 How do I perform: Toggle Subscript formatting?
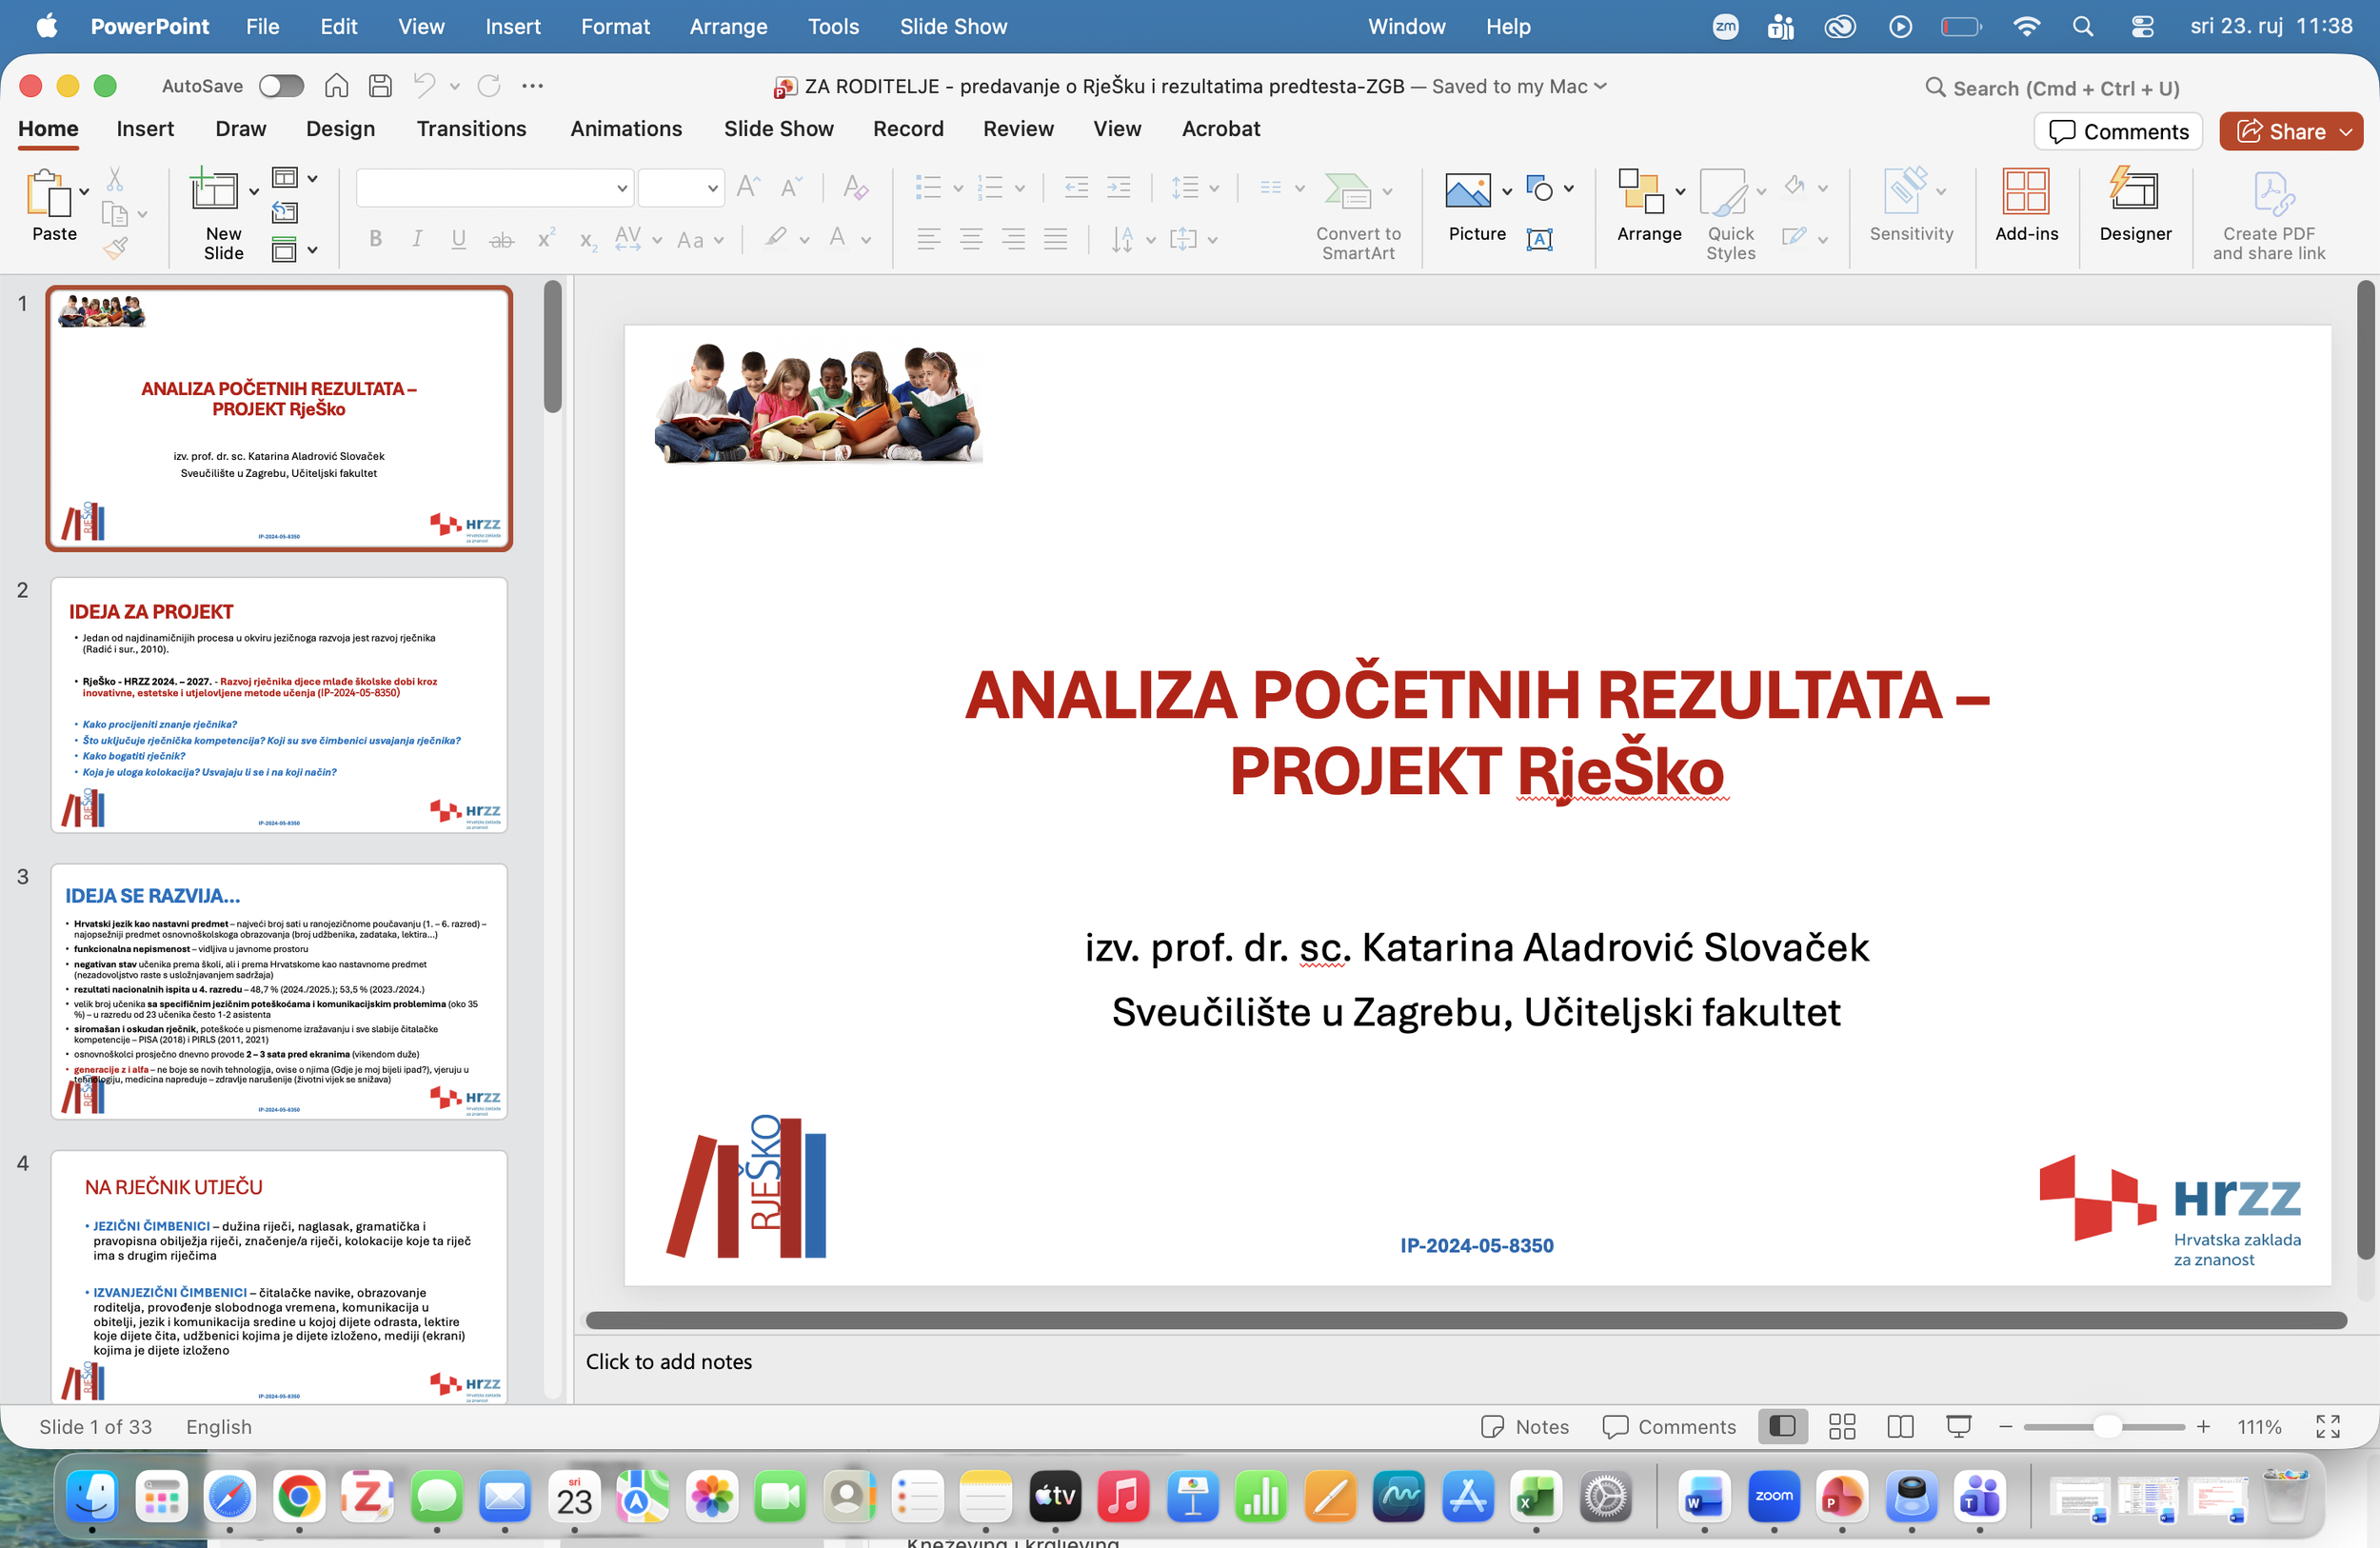tap(588, 240)
